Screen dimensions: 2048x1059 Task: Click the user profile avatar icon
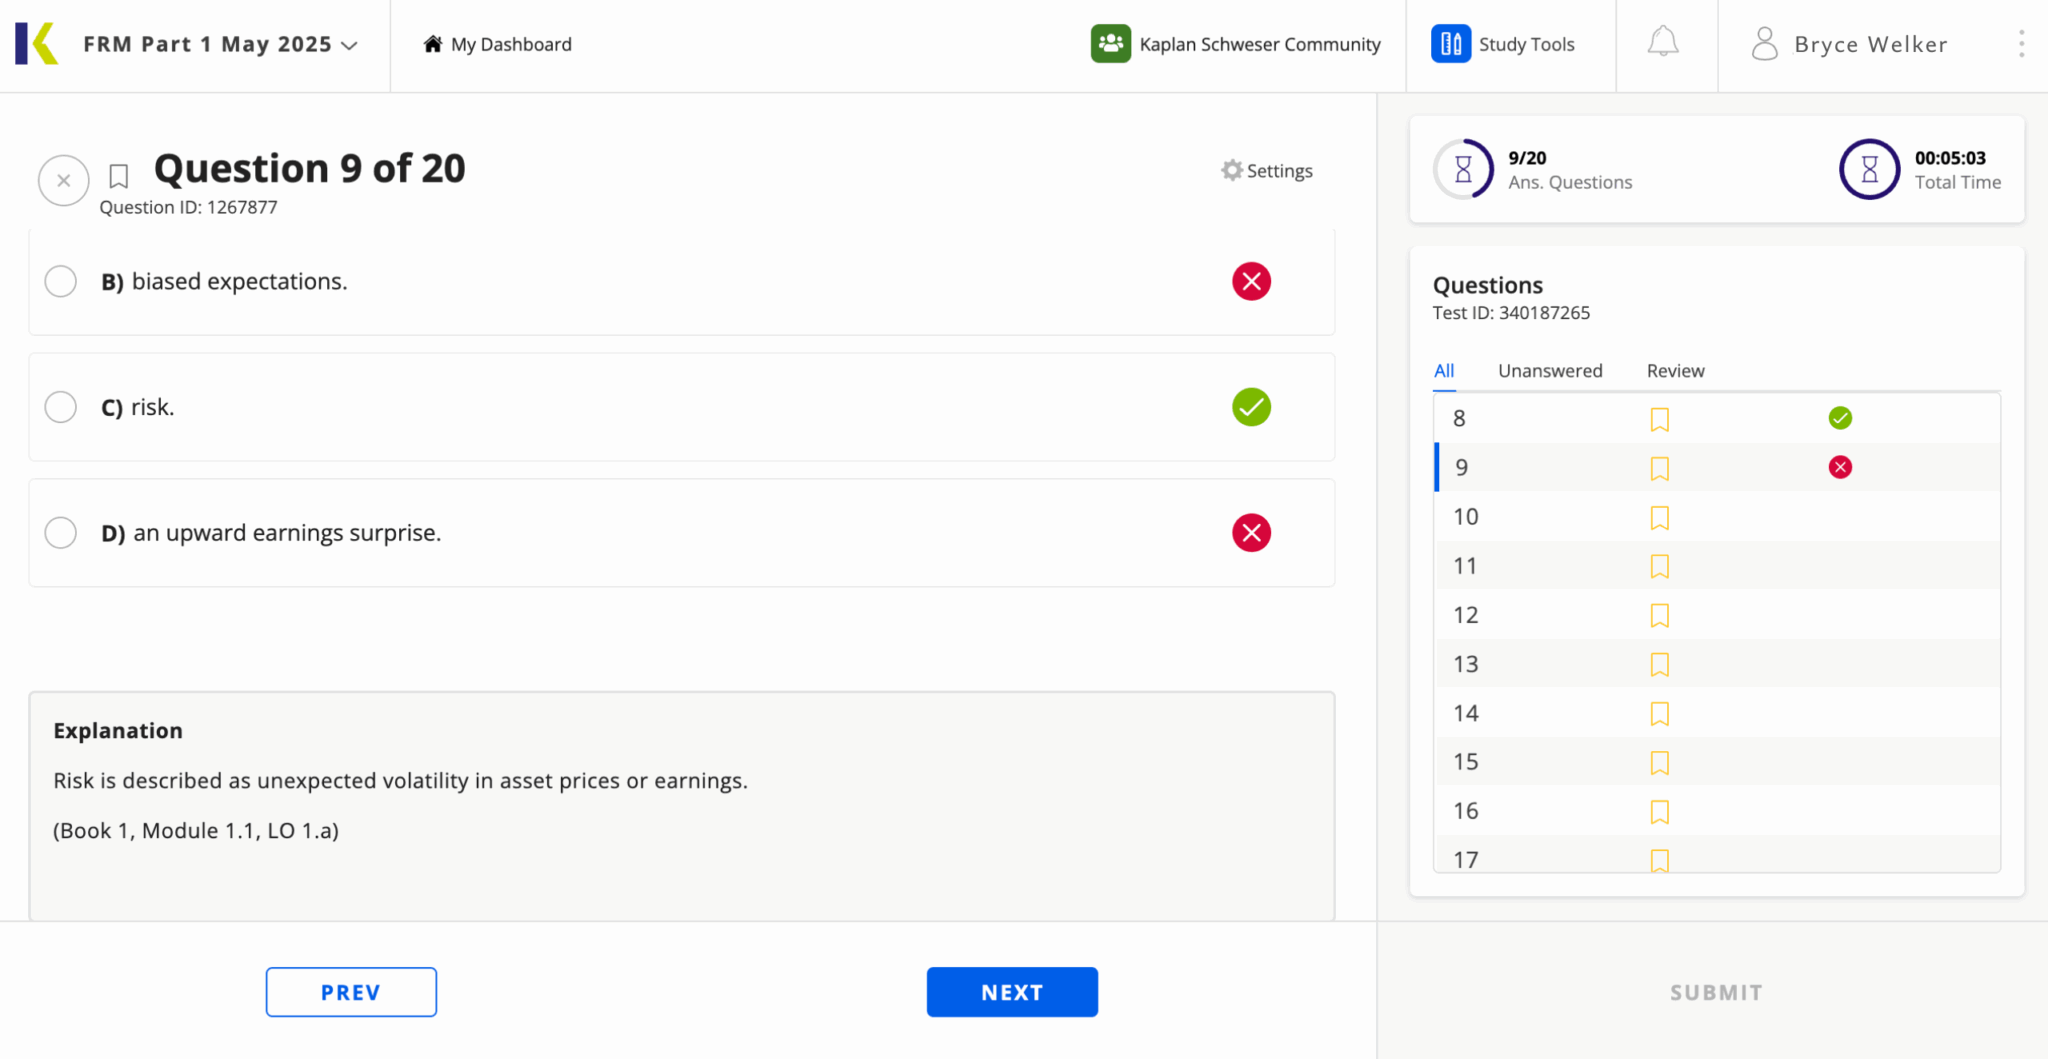pyautogui.click(x=1765, y=44)
